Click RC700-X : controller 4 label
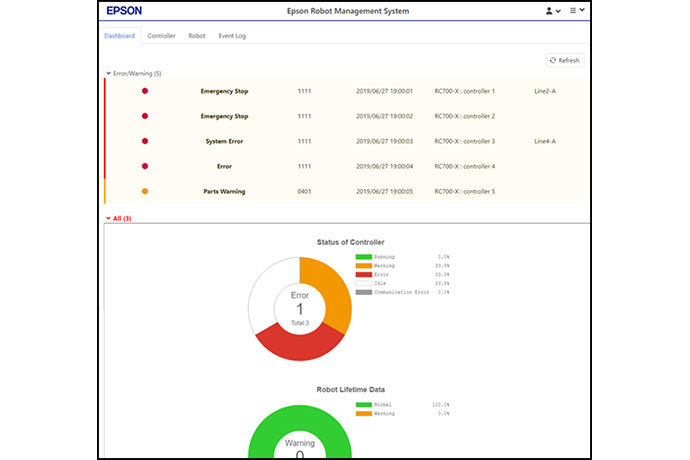The width and height of the screenshot is (690, 460). [x=465, y=166]
